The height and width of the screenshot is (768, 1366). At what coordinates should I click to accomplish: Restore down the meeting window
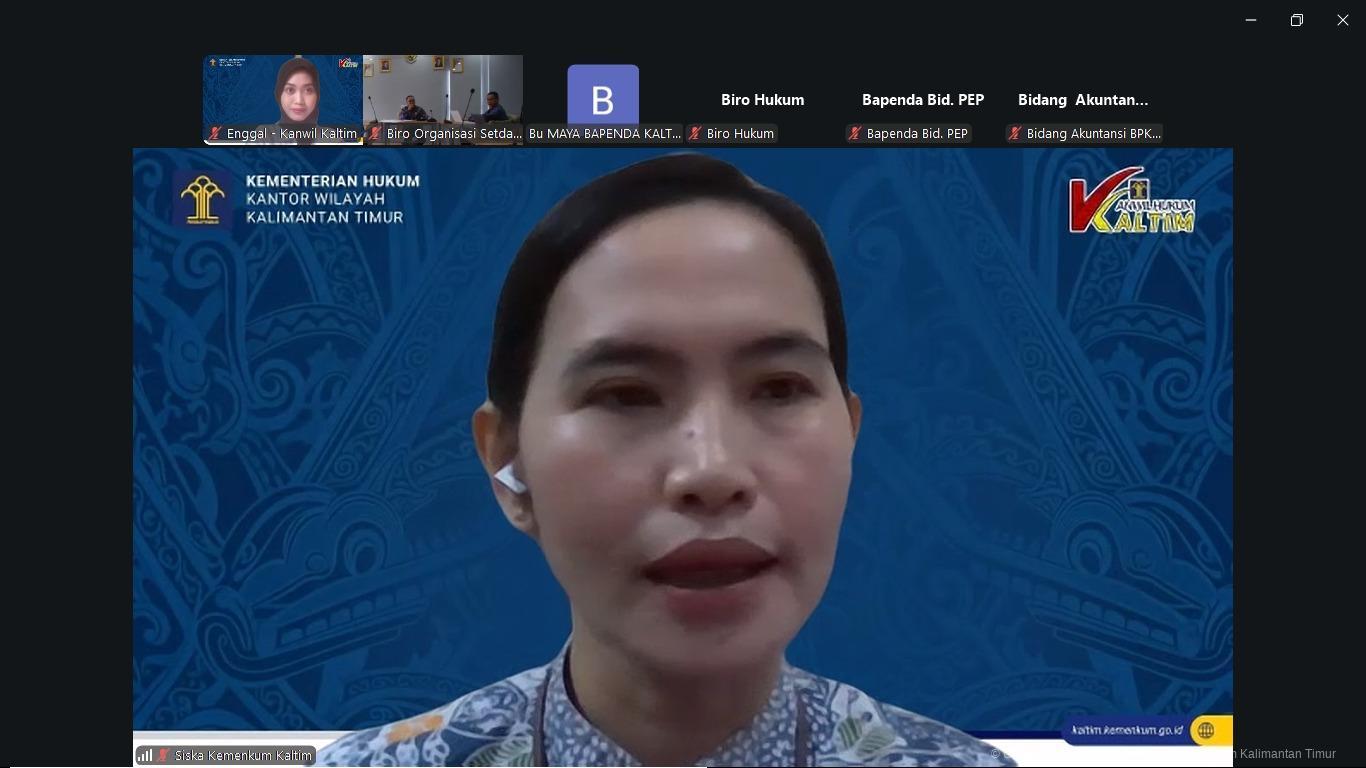[1297, 20]
